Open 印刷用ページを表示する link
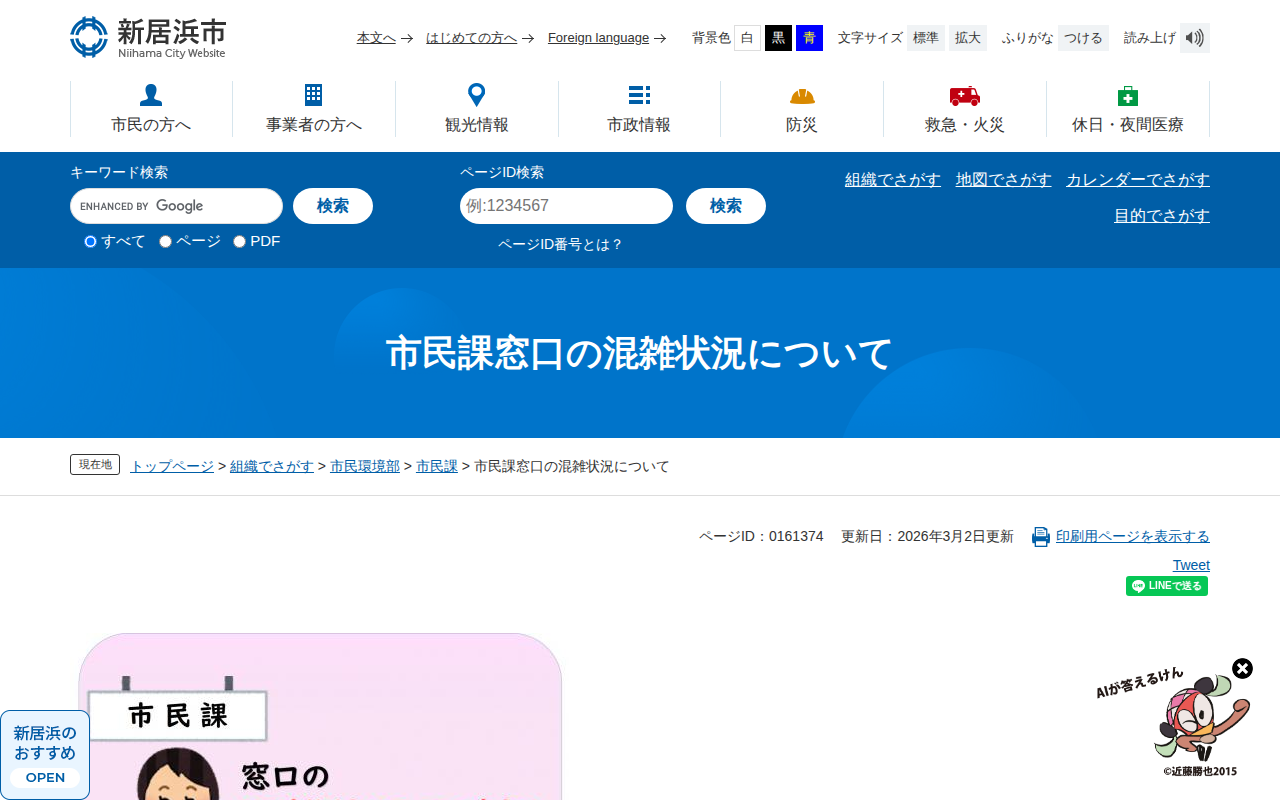 click(1133, 536)
